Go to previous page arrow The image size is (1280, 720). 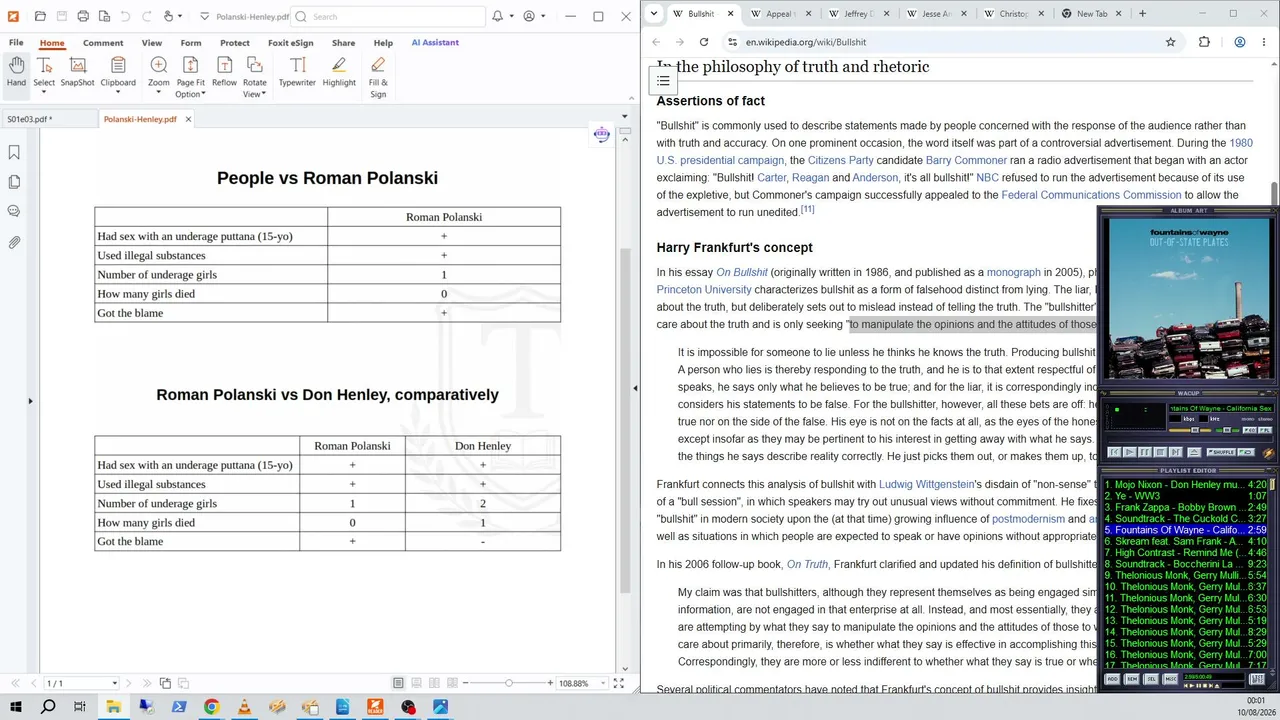pyautogui.click(x=34, y=683)
